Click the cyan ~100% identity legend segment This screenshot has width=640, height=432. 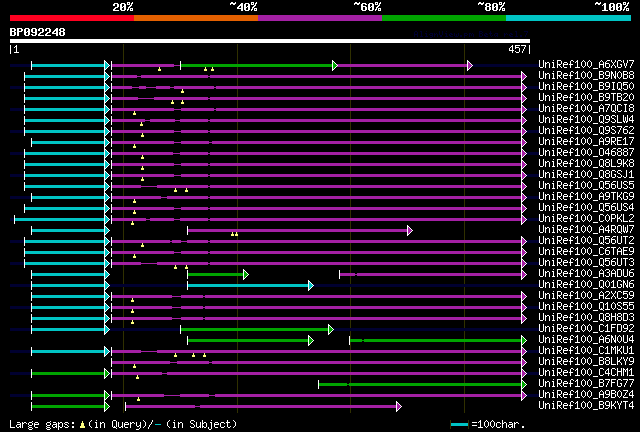point(569,18)
